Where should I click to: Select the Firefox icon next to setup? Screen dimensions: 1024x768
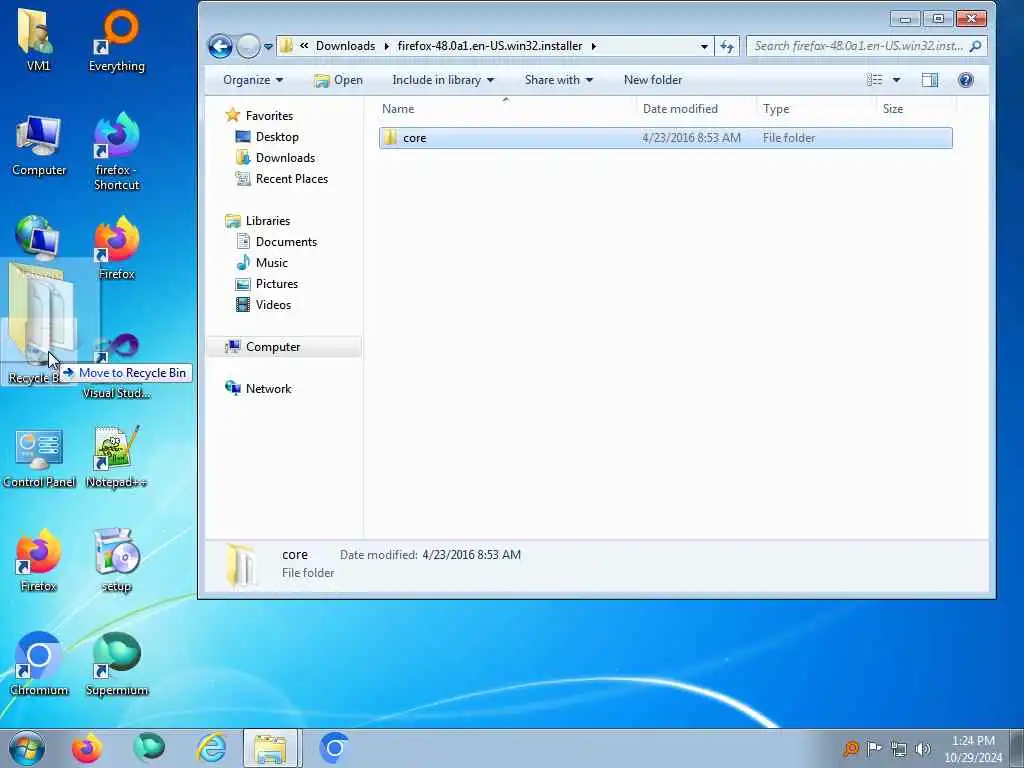39,560
